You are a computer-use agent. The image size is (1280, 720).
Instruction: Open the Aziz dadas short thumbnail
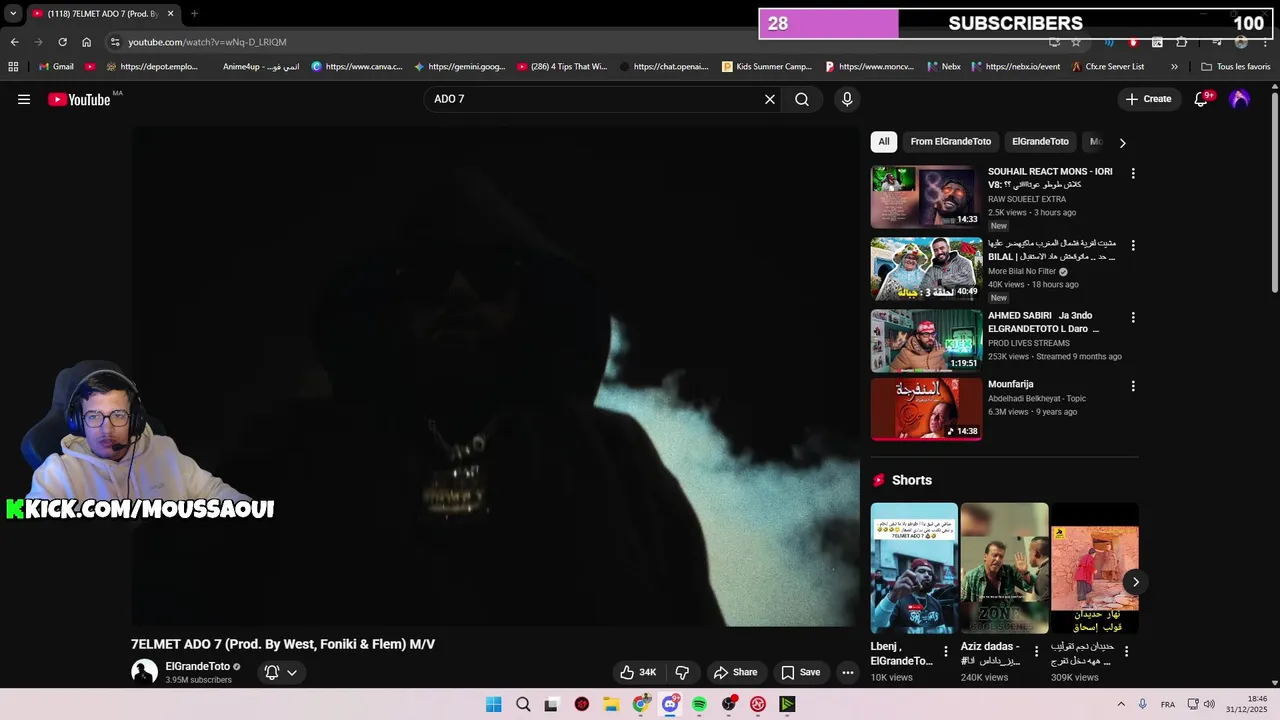click(x=1004, y=568)
